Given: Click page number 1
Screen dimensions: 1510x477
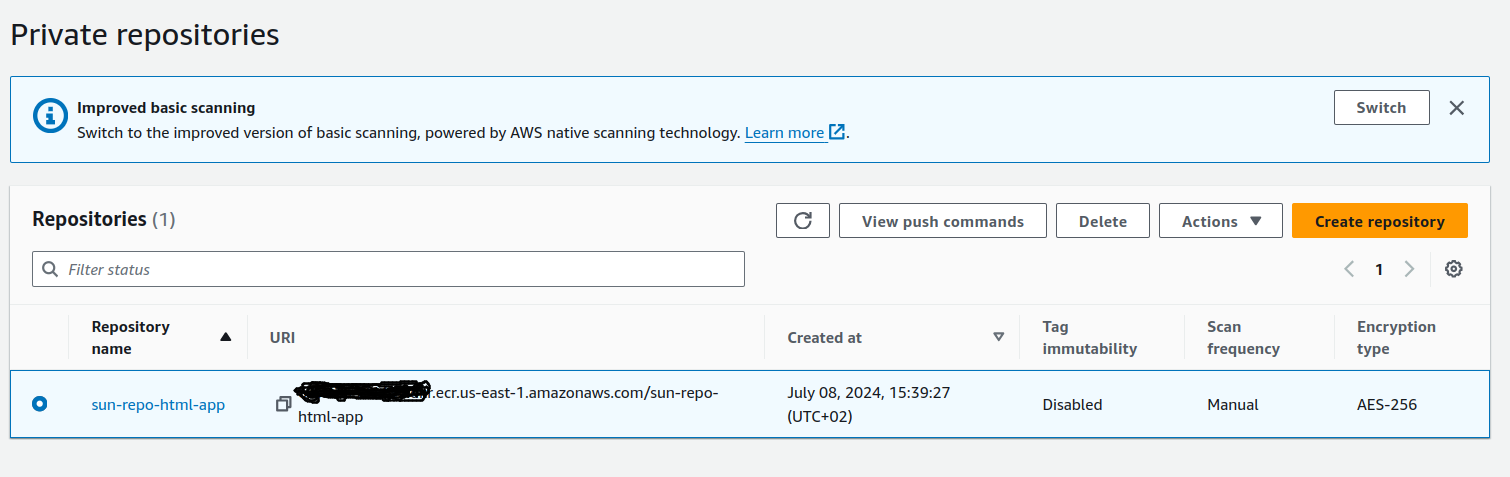Looking at the screenshot, I should [1379, 269].
